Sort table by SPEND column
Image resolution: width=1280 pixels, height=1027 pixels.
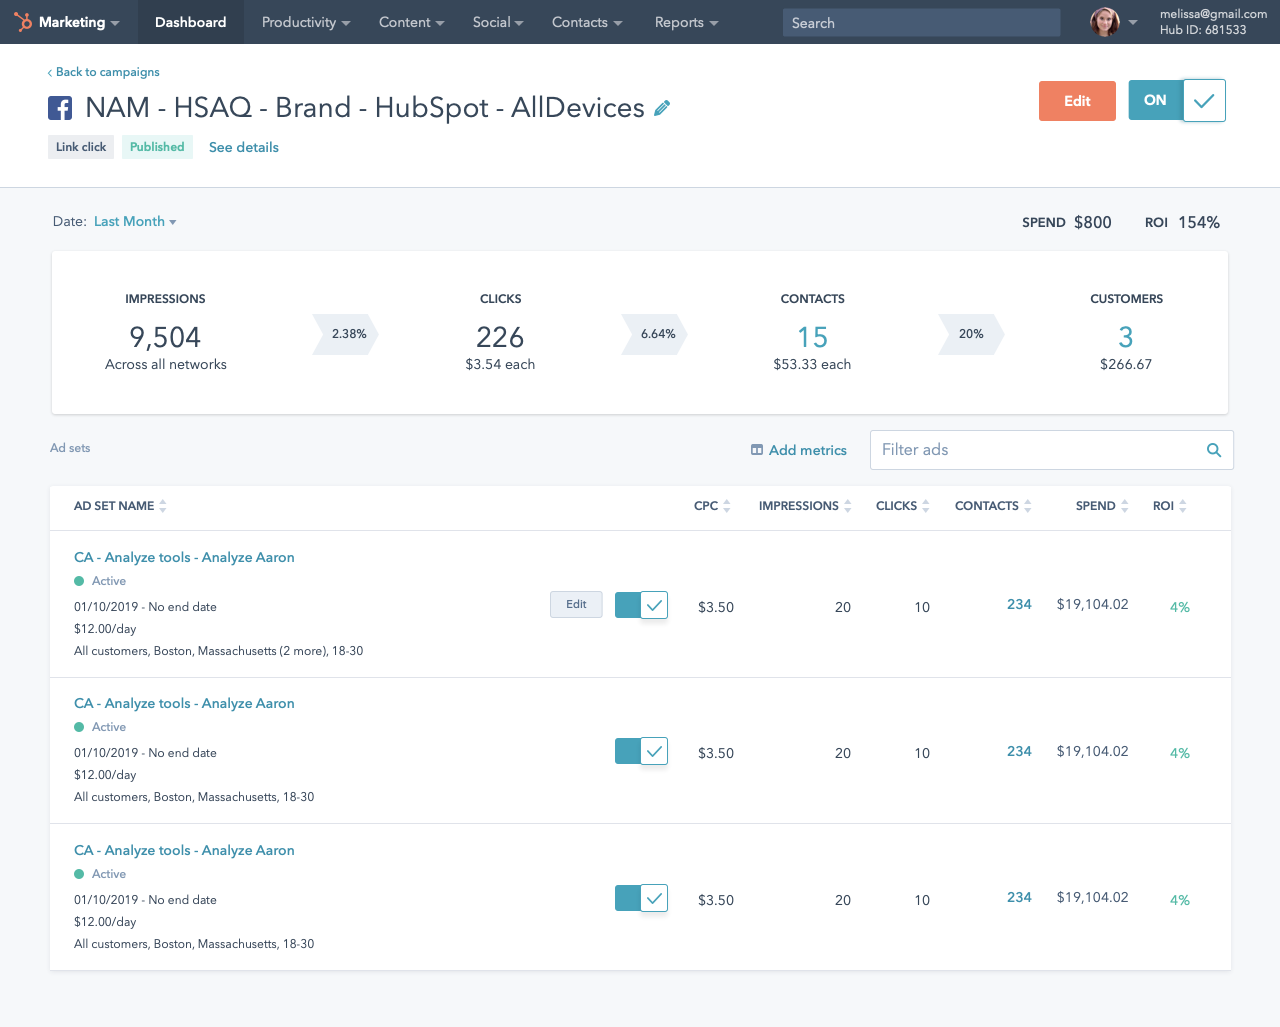coord(1125,506)
